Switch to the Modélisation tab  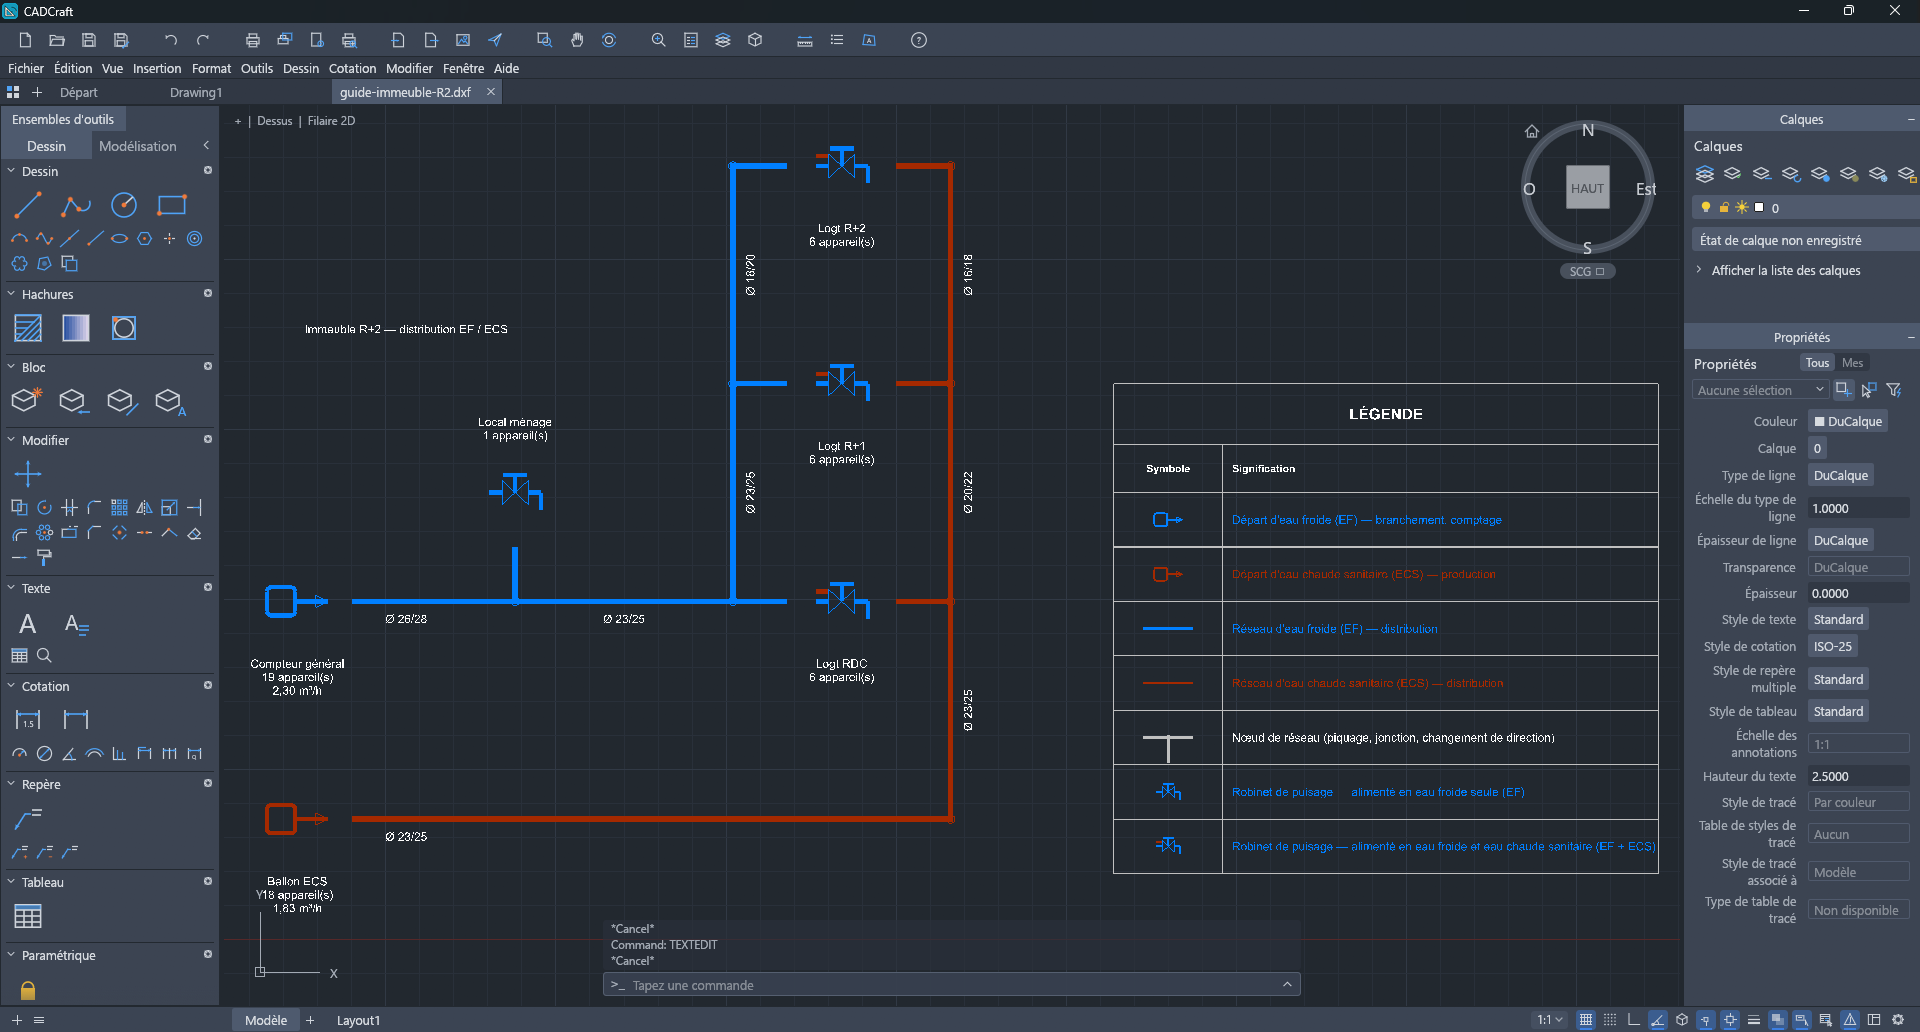(138, 146)
